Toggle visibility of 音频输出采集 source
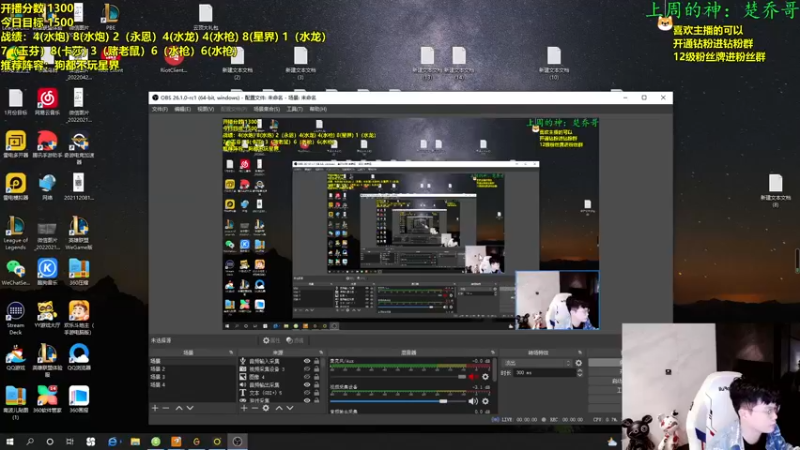Screen dimensions: 800x450 (307, 385)
